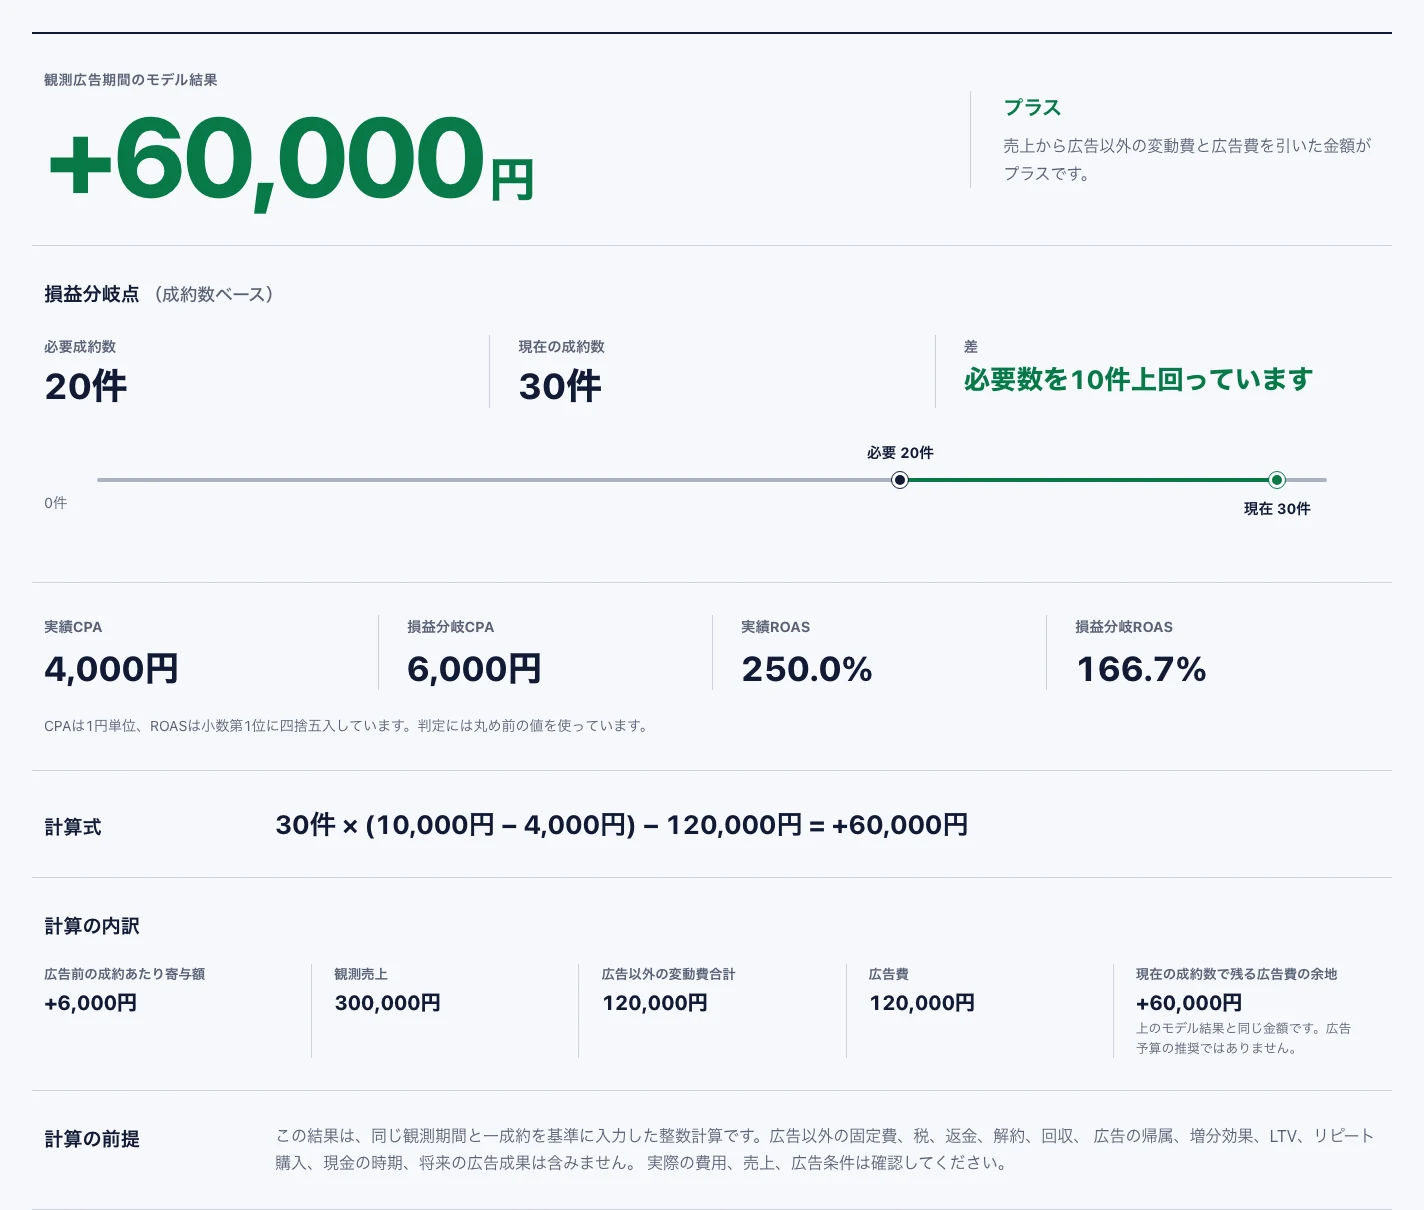Screen dimensions: 1424x1210
Task: Click 現在の成約数で残る広告費の余地 value +60,000円
Action: [1189, 1003]
